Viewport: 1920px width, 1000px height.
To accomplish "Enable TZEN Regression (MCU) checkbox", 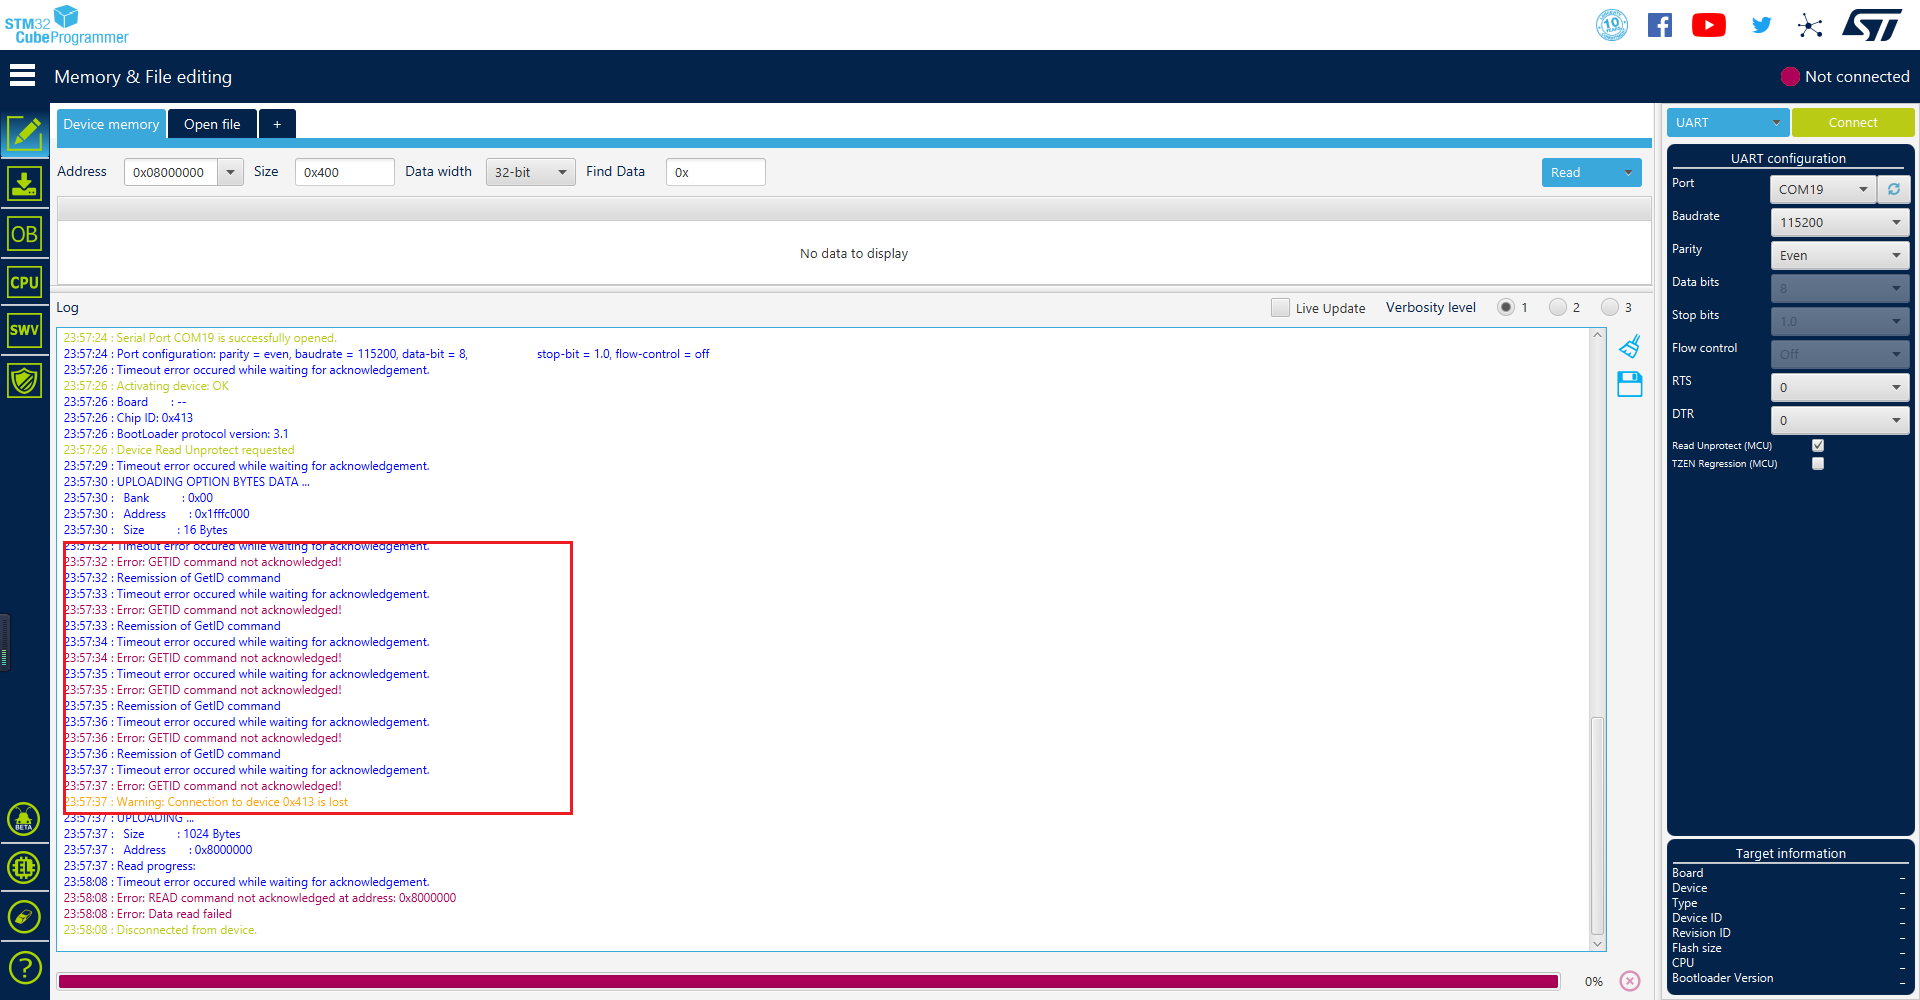I will point(1818,464).
